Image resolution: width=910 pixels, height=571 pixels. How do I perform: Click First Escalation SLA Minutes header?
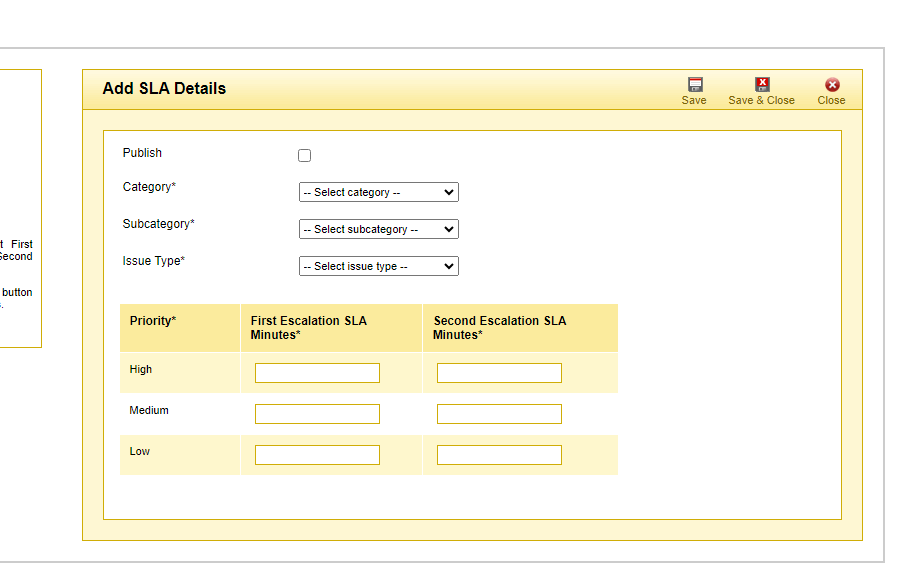coord(308,328)
